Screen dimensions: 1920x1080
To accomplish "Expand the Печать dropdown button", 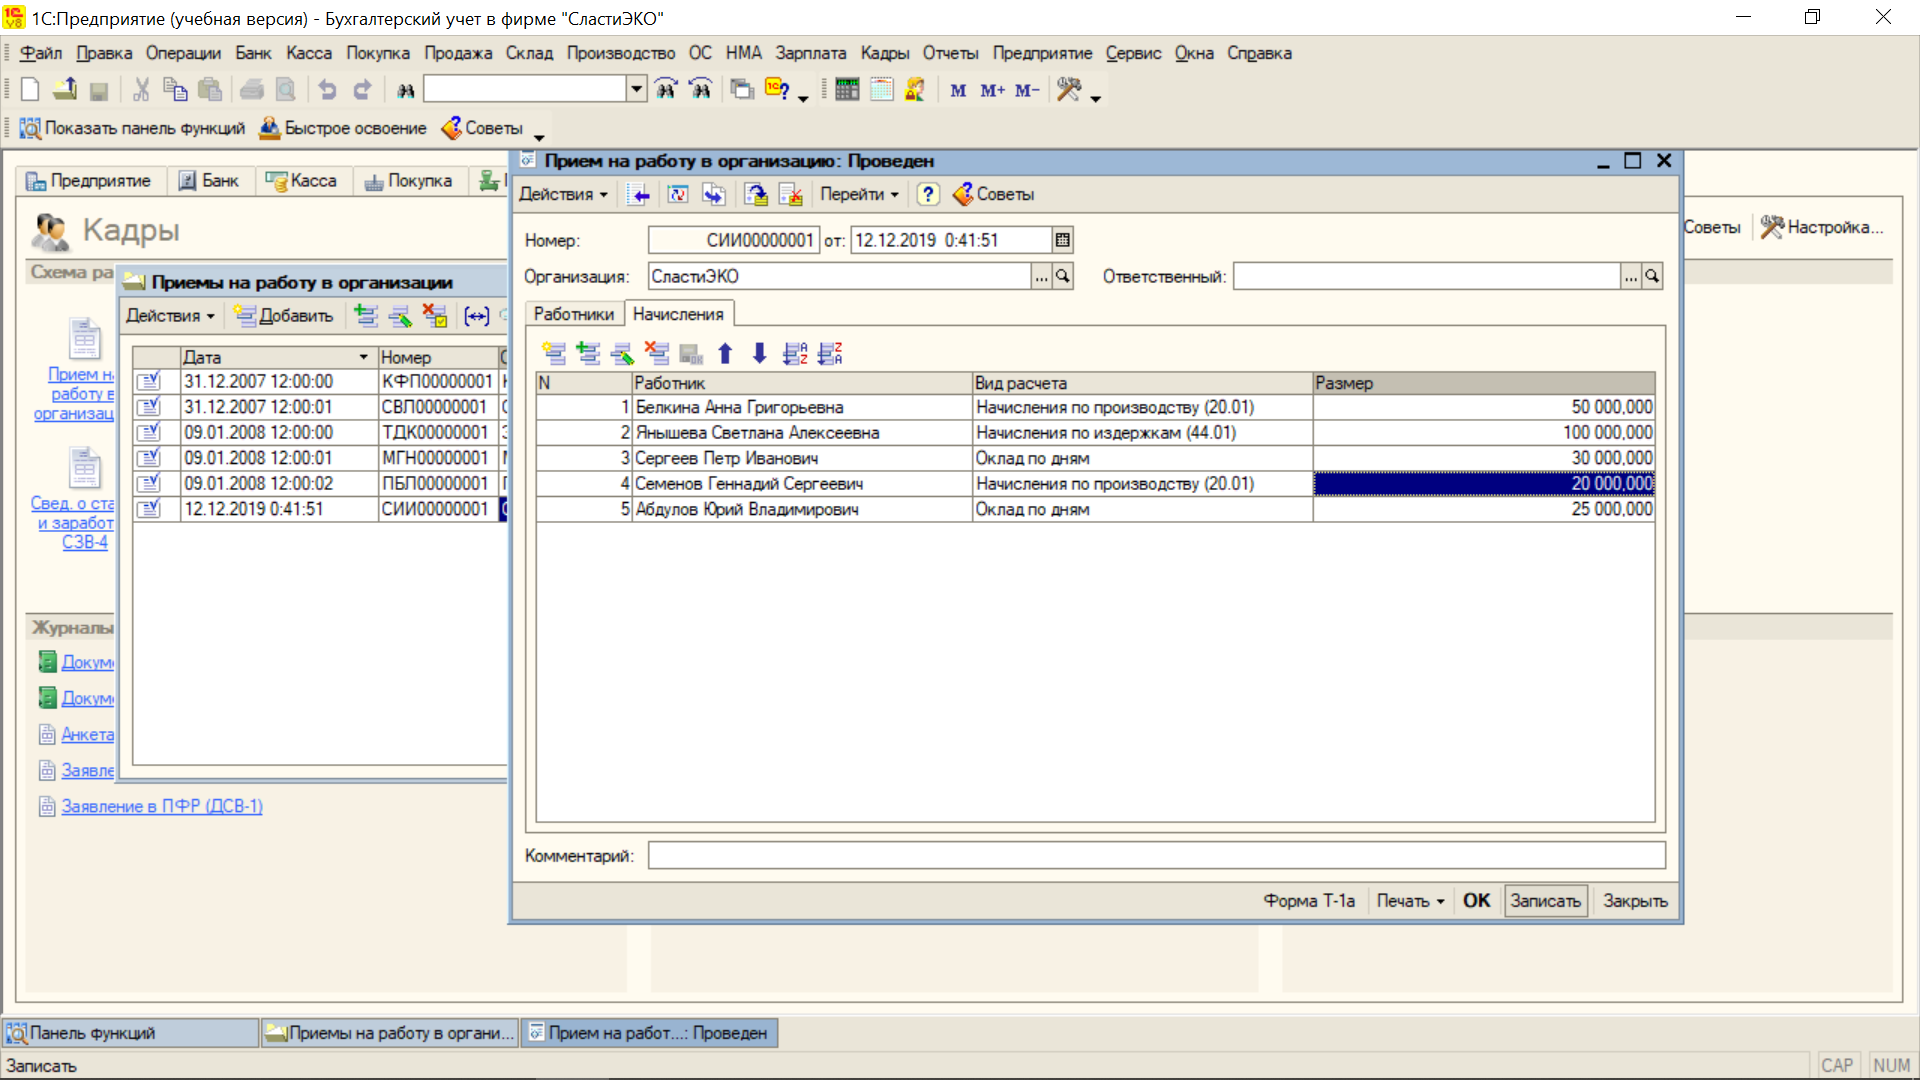I will coord(1410,901).
